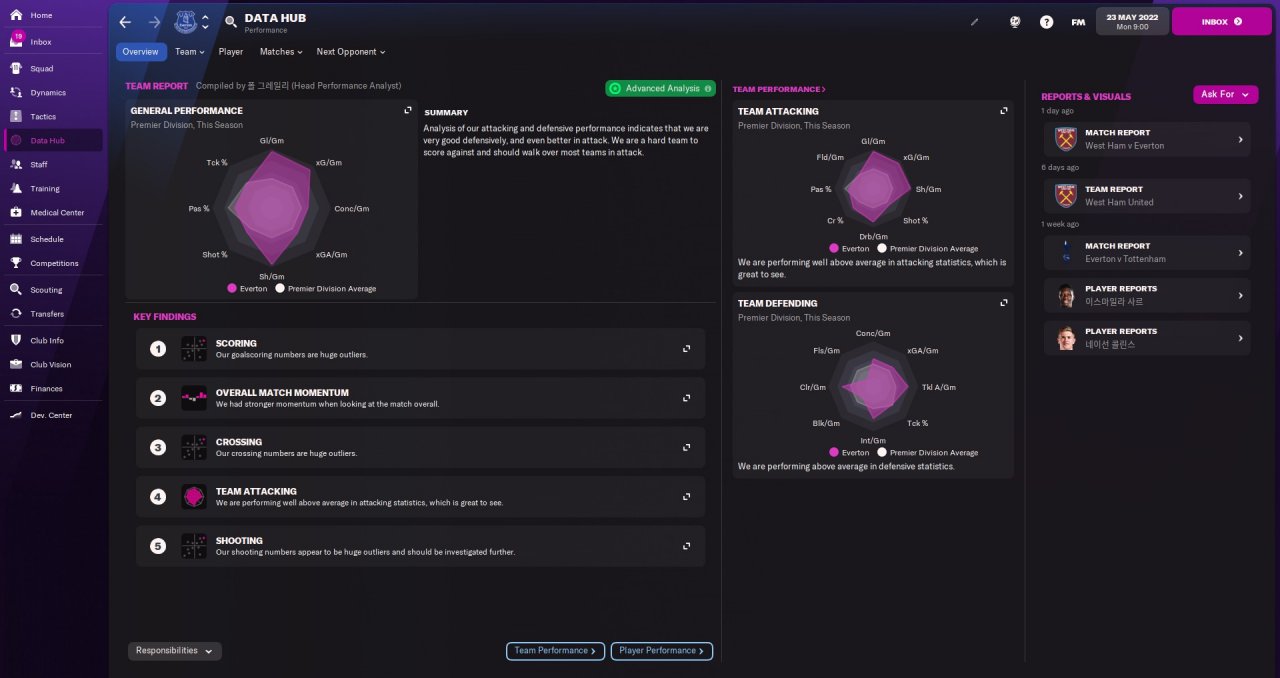The height and width of the screenshot is (678, 1280).
Task: Open the Team Performance header link
Action: coord(779,89)
